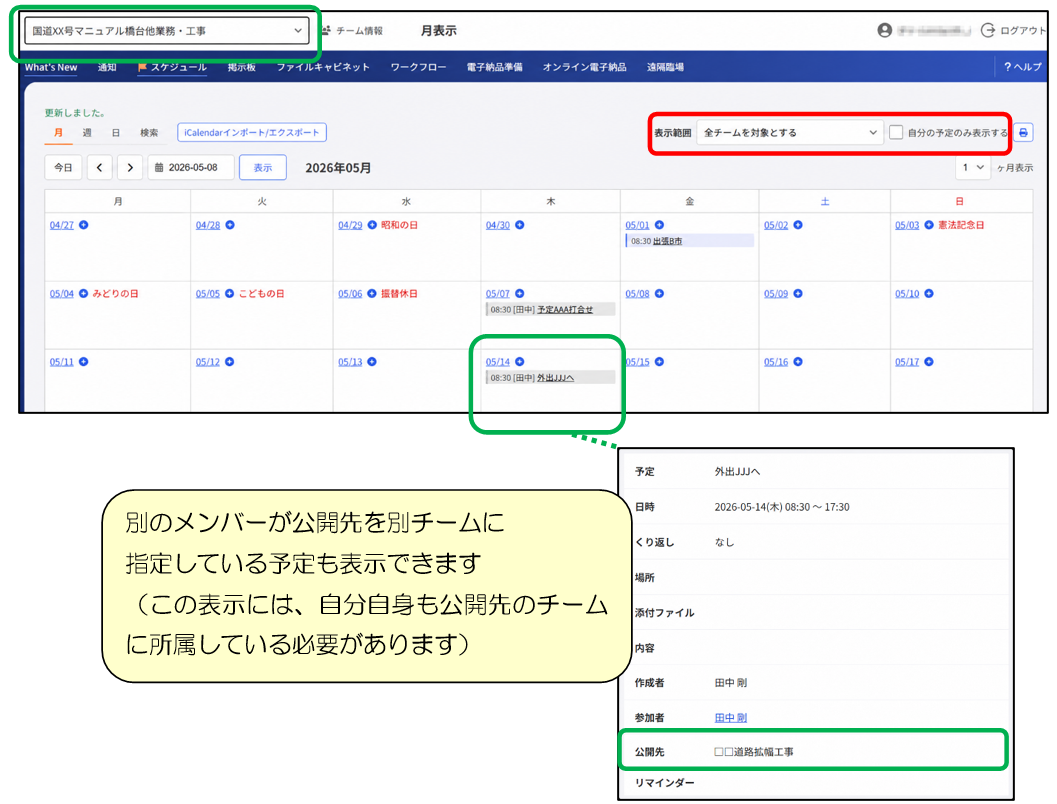Image resolution: width=1057 pixels, height=804 pixels.
Task: Open the 04/29 date link
Action: coord(351,225)
